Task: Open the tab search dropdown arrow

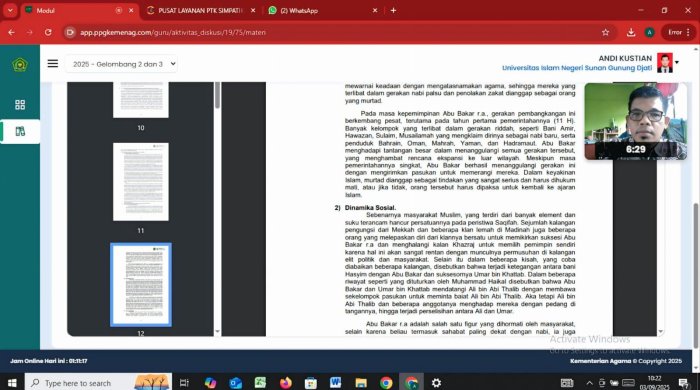Action: tap(10, 10)
